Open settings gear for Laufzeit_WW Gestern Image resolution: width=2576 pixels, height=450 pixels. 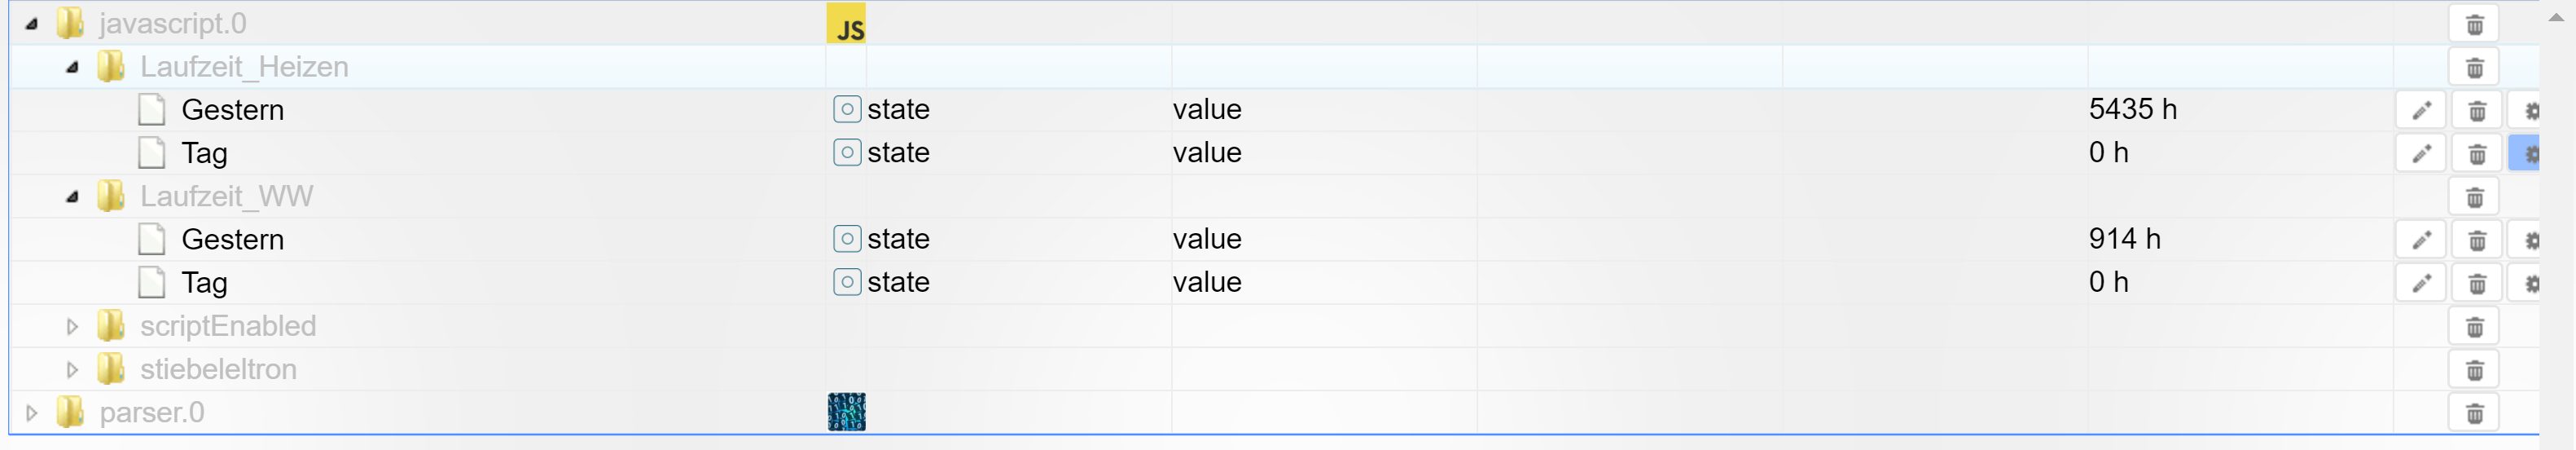click(x=2530, y=240)
